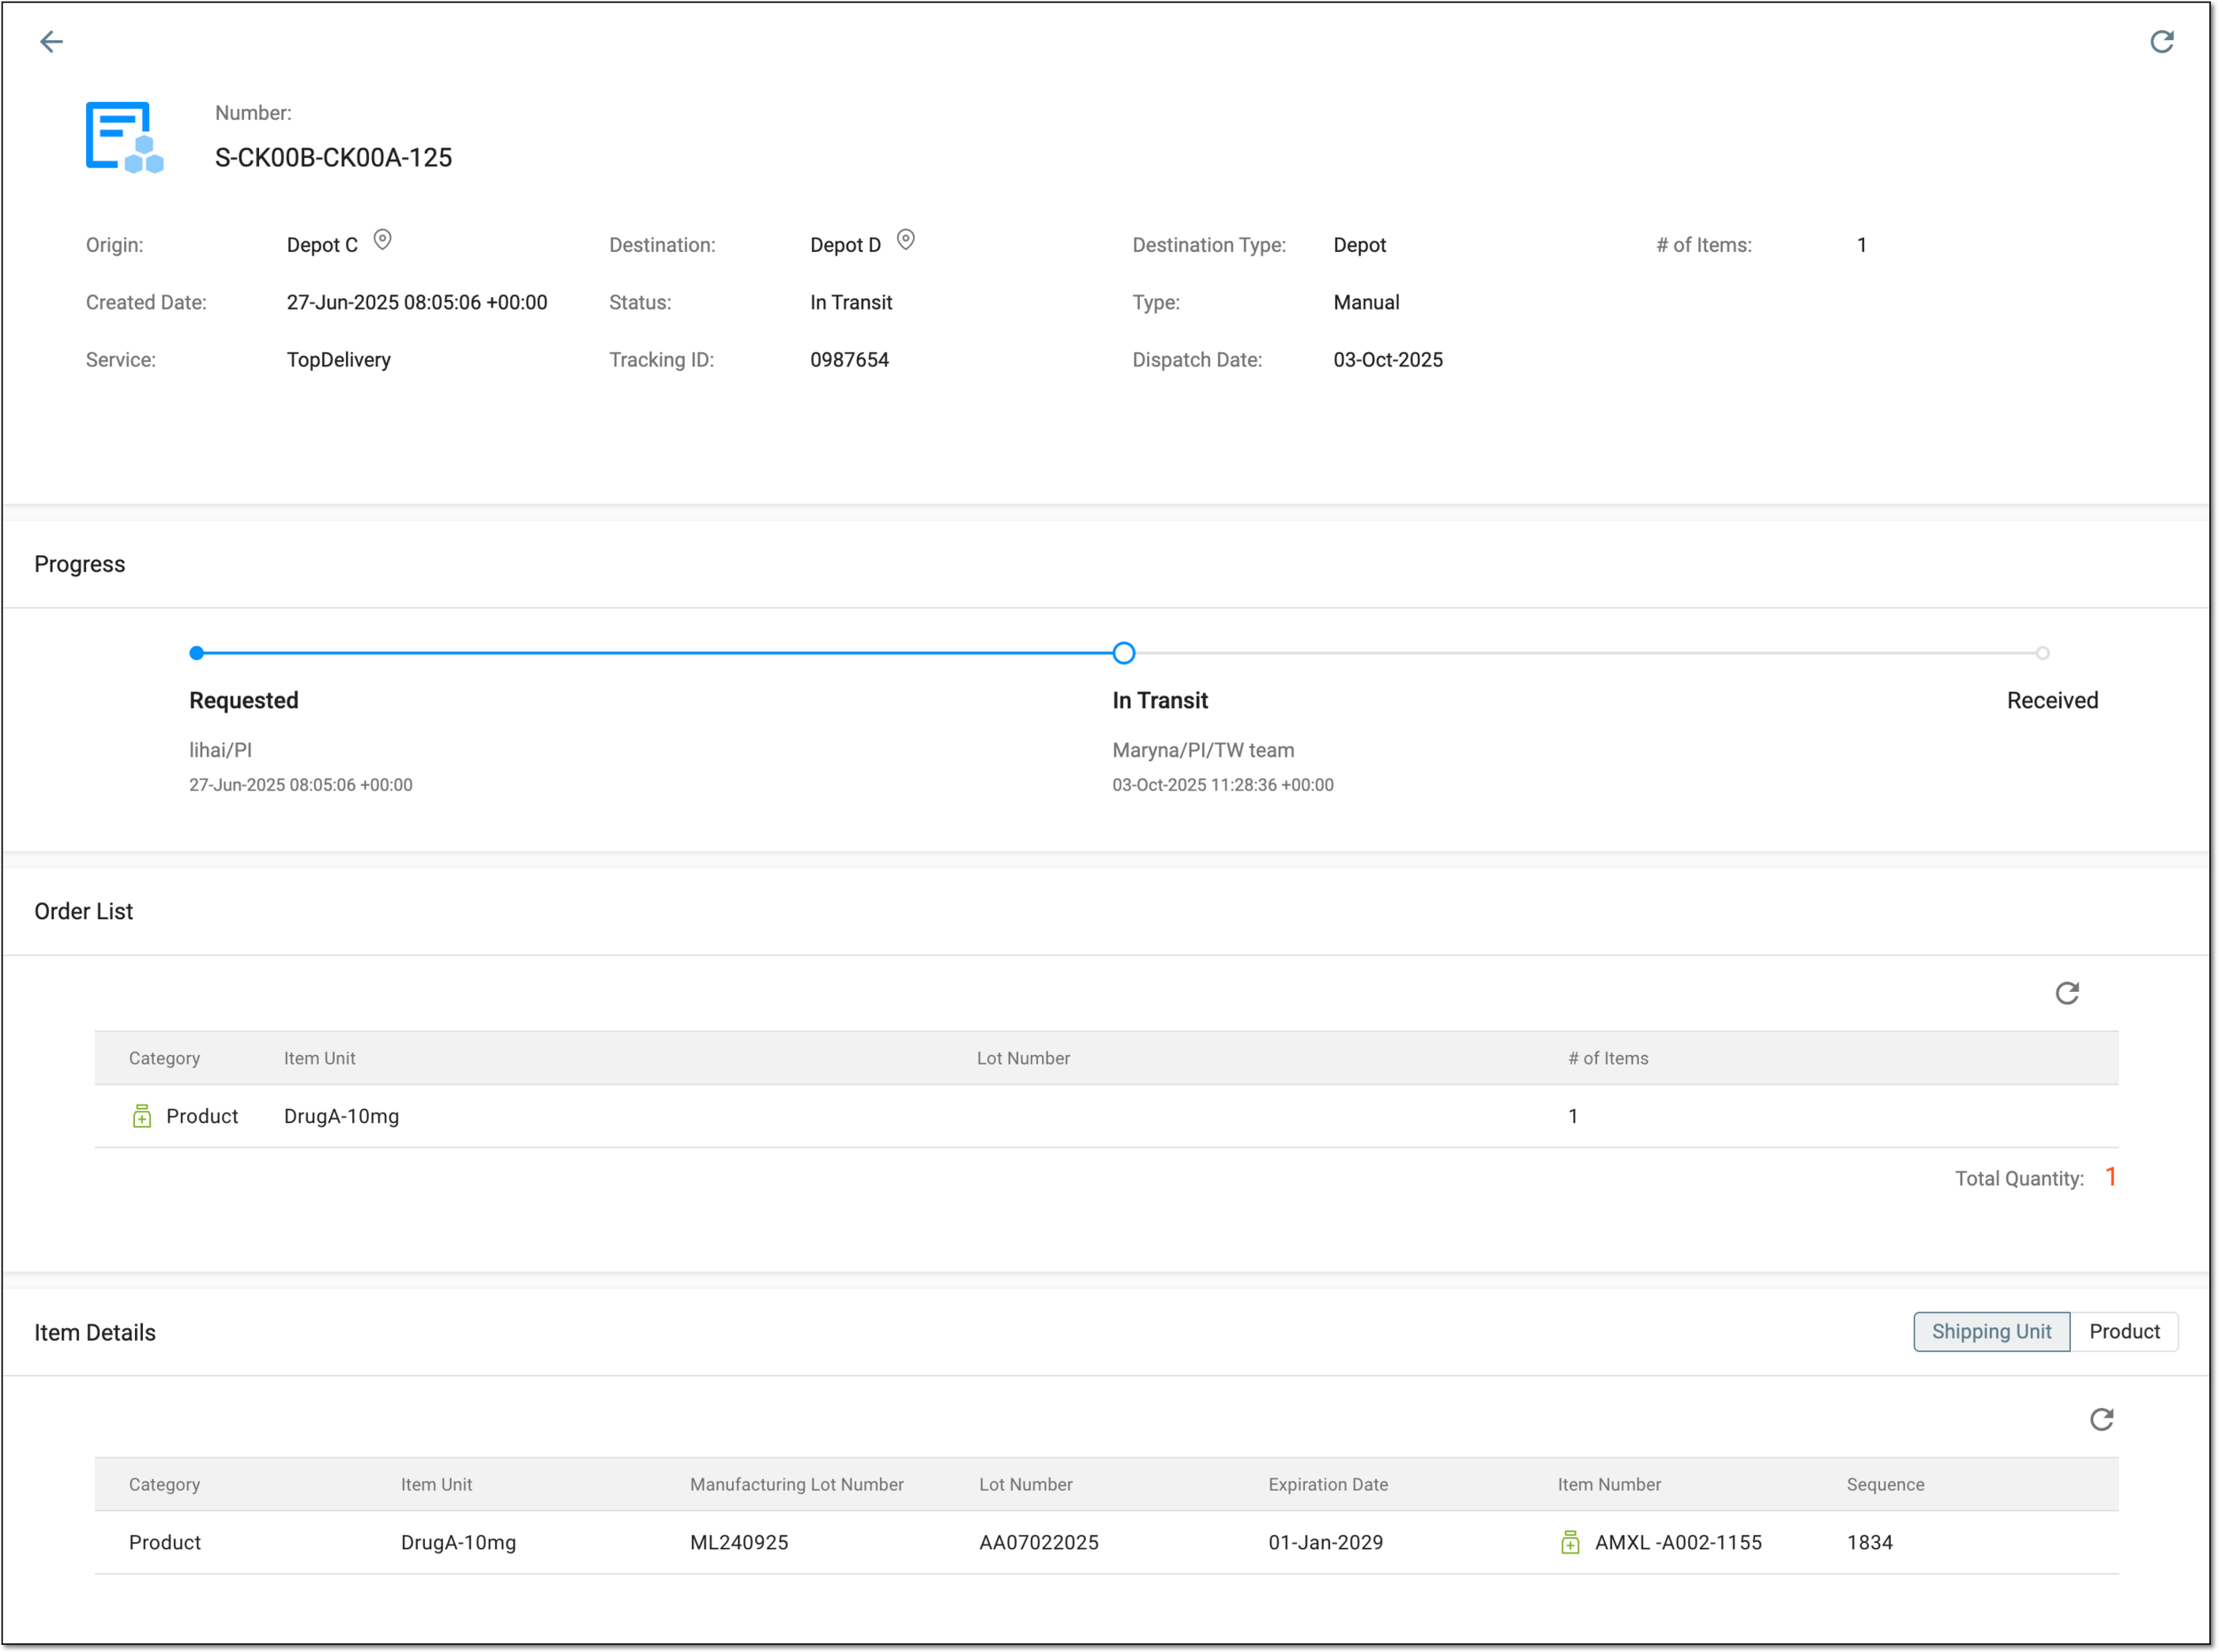
Task: Refresh the page with the top-right reload icon
Action: point(2161,41)
